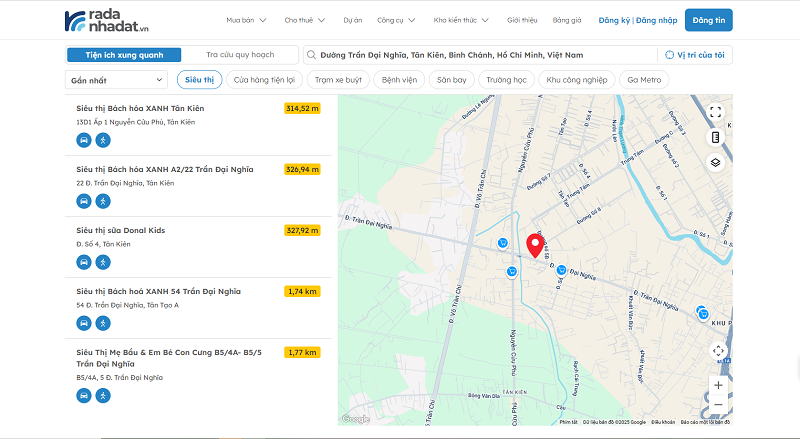Select the Trạm xe buýt filter
This screenshot has width=800, height=439.
click(338, 80)
